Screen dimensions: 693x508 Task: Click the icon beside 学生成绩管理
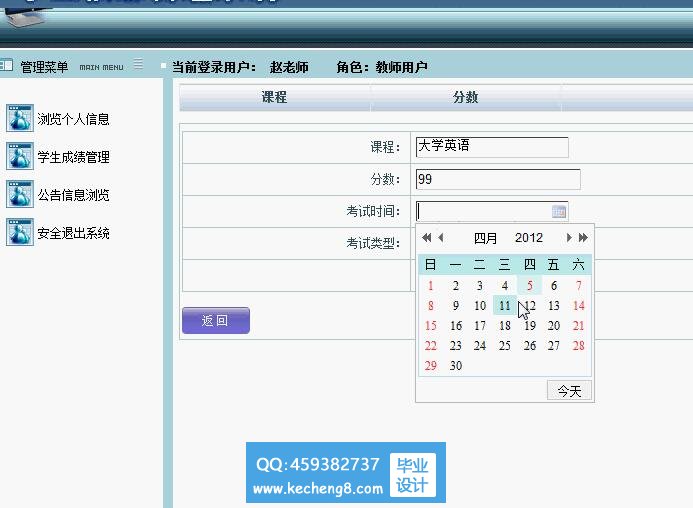point(20,156)
